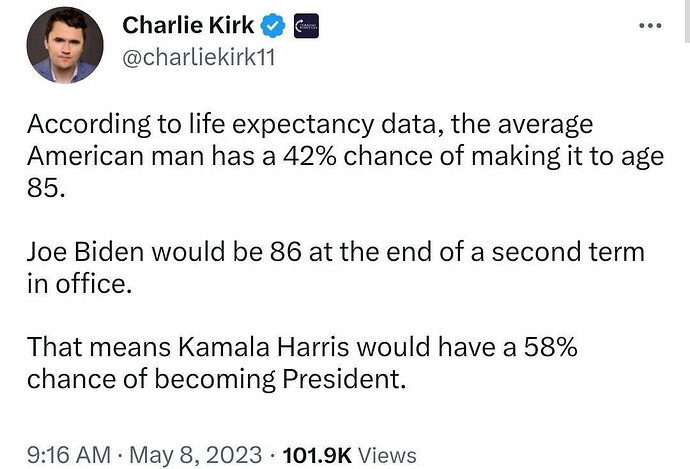Visit the @charliekirk11 handle

198,57
